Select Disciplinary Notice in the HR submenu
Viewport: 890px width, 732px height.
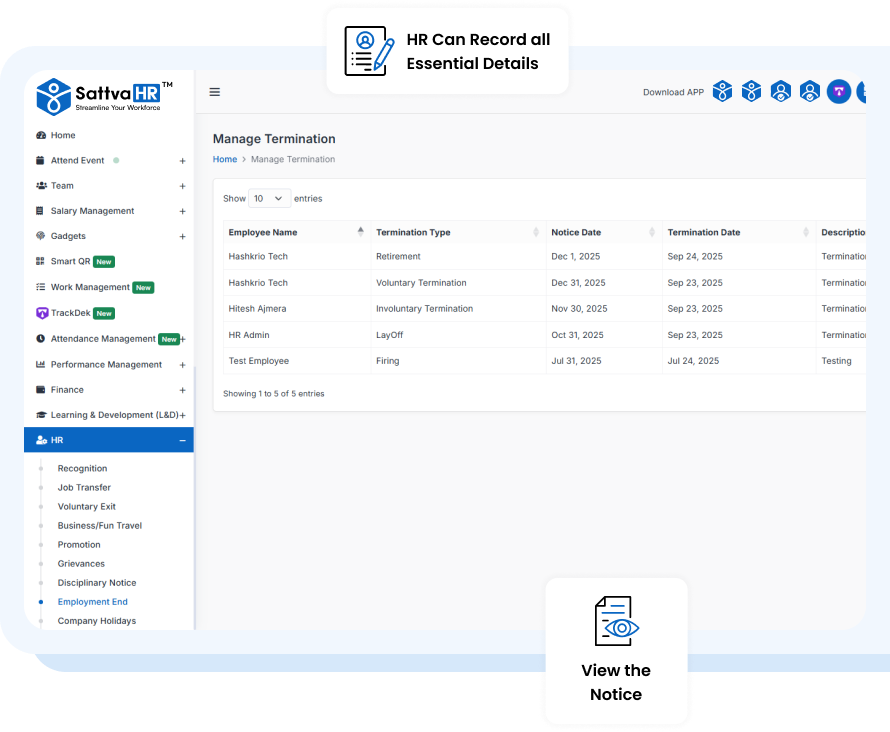tap(96, 582)
